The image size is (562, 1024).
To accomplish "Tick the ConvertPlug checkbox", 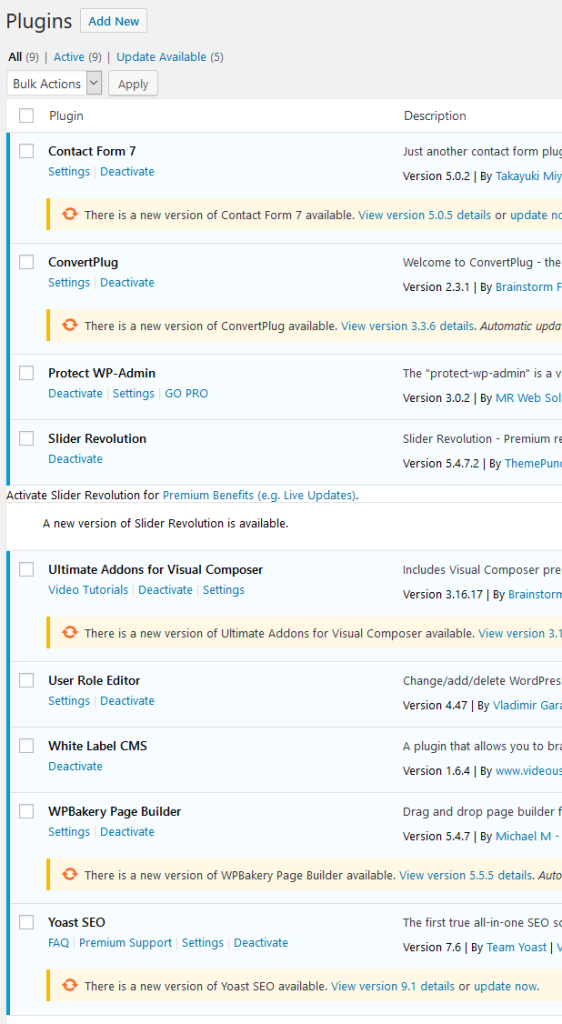I will (x=26, y=262).
